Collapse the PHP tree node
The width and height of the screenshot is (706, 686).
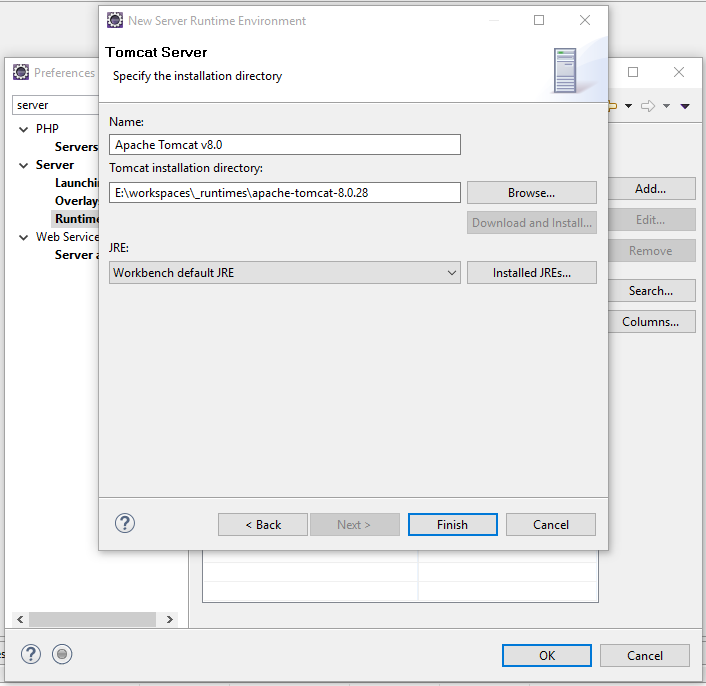point(23,130)
